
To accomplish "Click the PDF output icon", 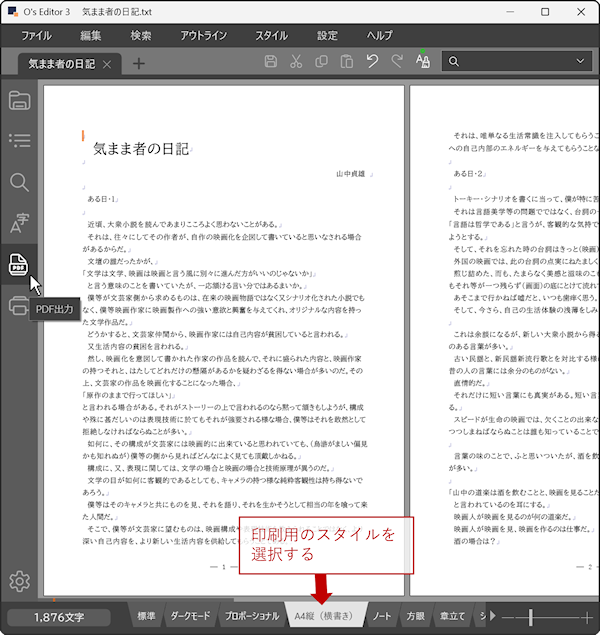I will [x=19, y=264].
